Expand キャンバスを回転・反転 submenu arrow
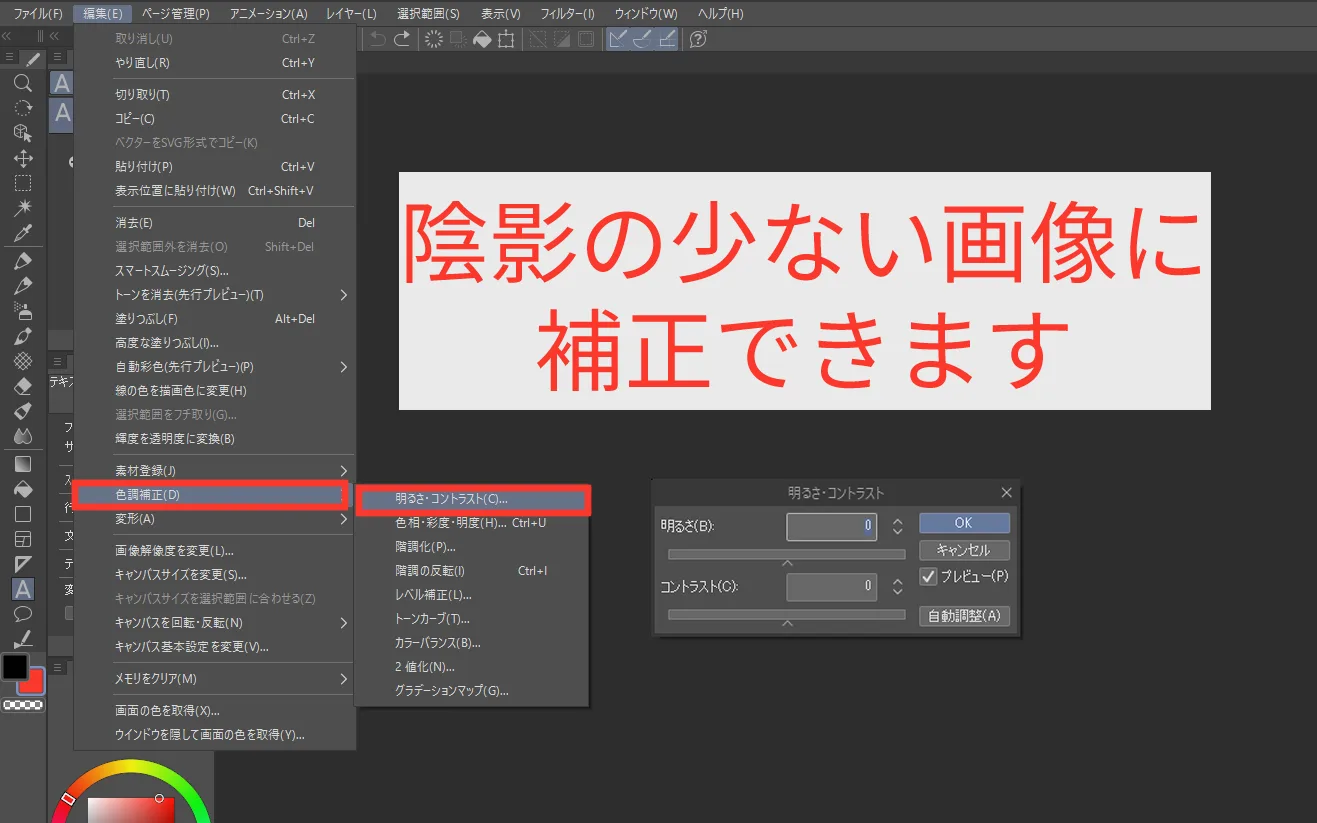Image resolution: width=1317 pixels, height=823 pixels. click(344, 623)
